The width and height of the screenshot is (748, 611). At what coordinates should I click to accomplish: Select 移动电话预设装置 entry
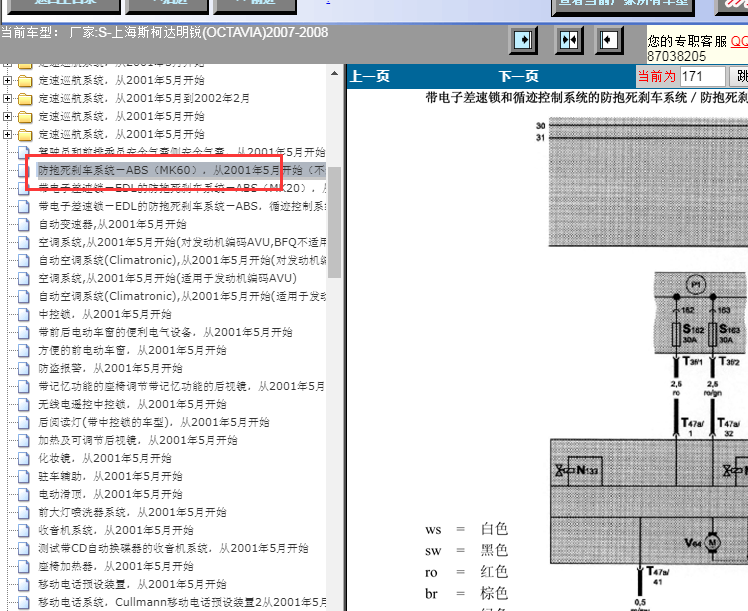132,584
